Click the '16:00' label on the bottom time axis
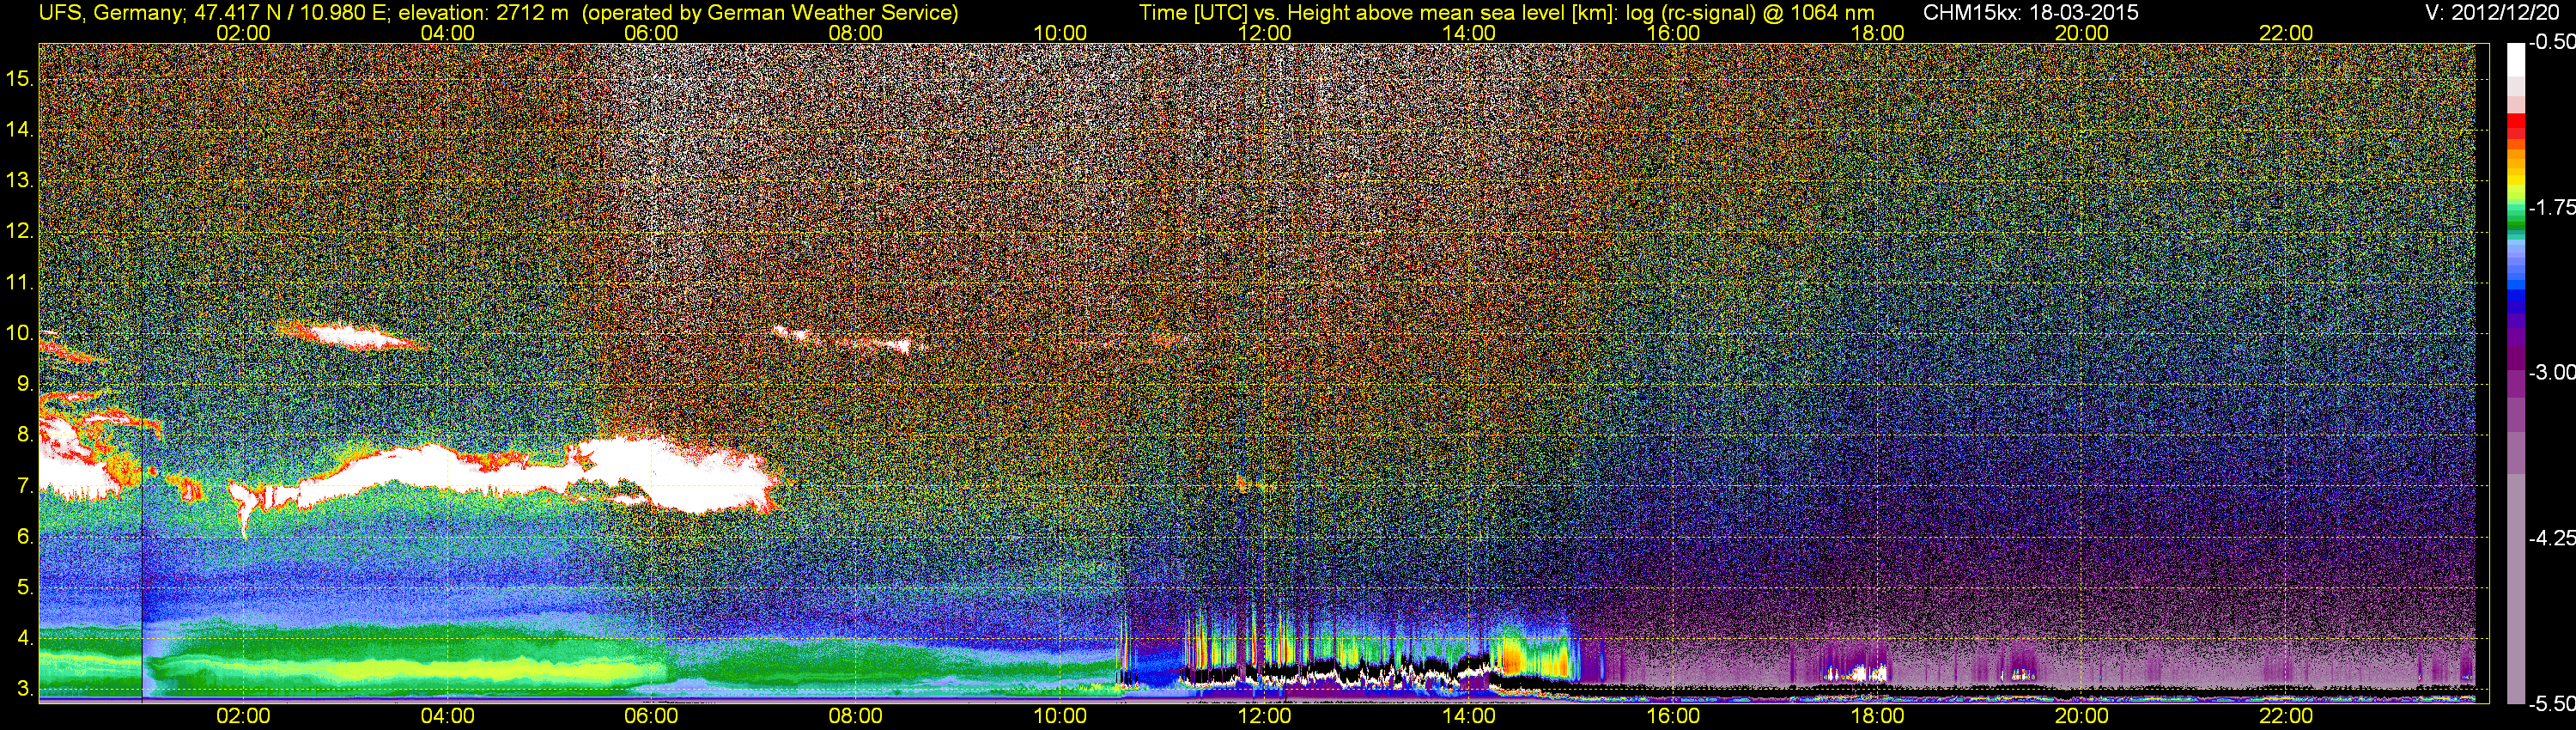This screenshot has height=730, width=2576. coord(1673,716)
